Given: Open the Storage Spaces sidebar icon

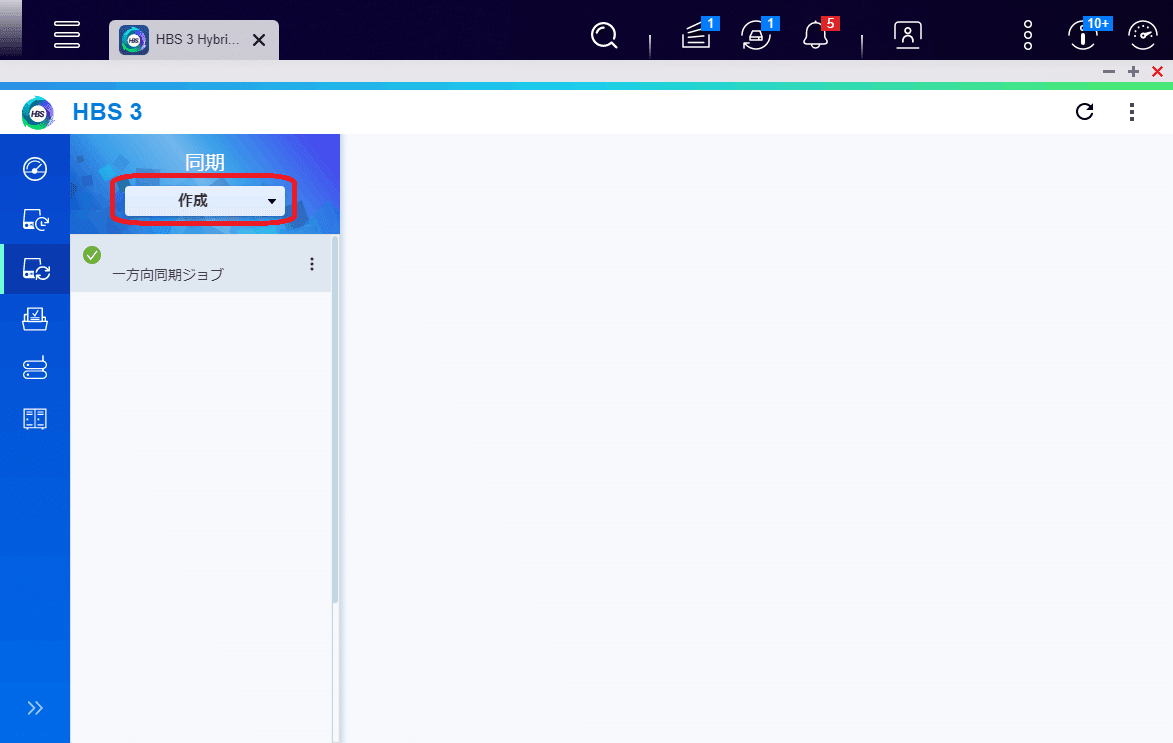Looking at the screenshot, I should [34, 368].
